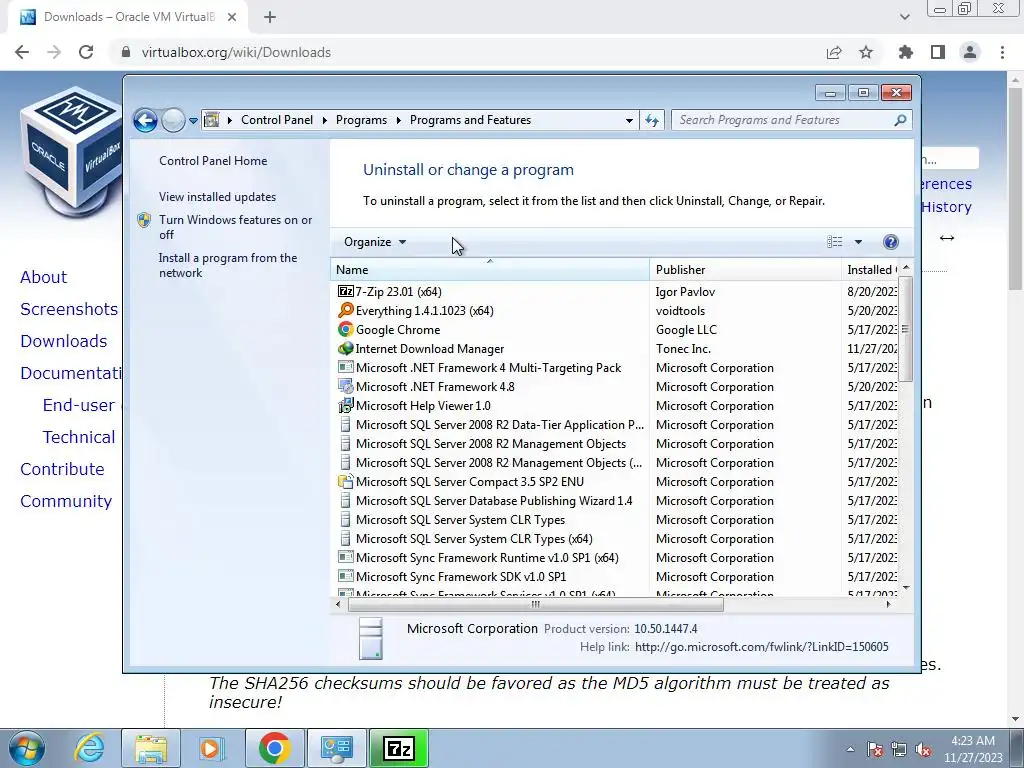This screenshot has height=768, width=1024.
Task: Open Control Panel Home link
Action: tap(213, 161)
